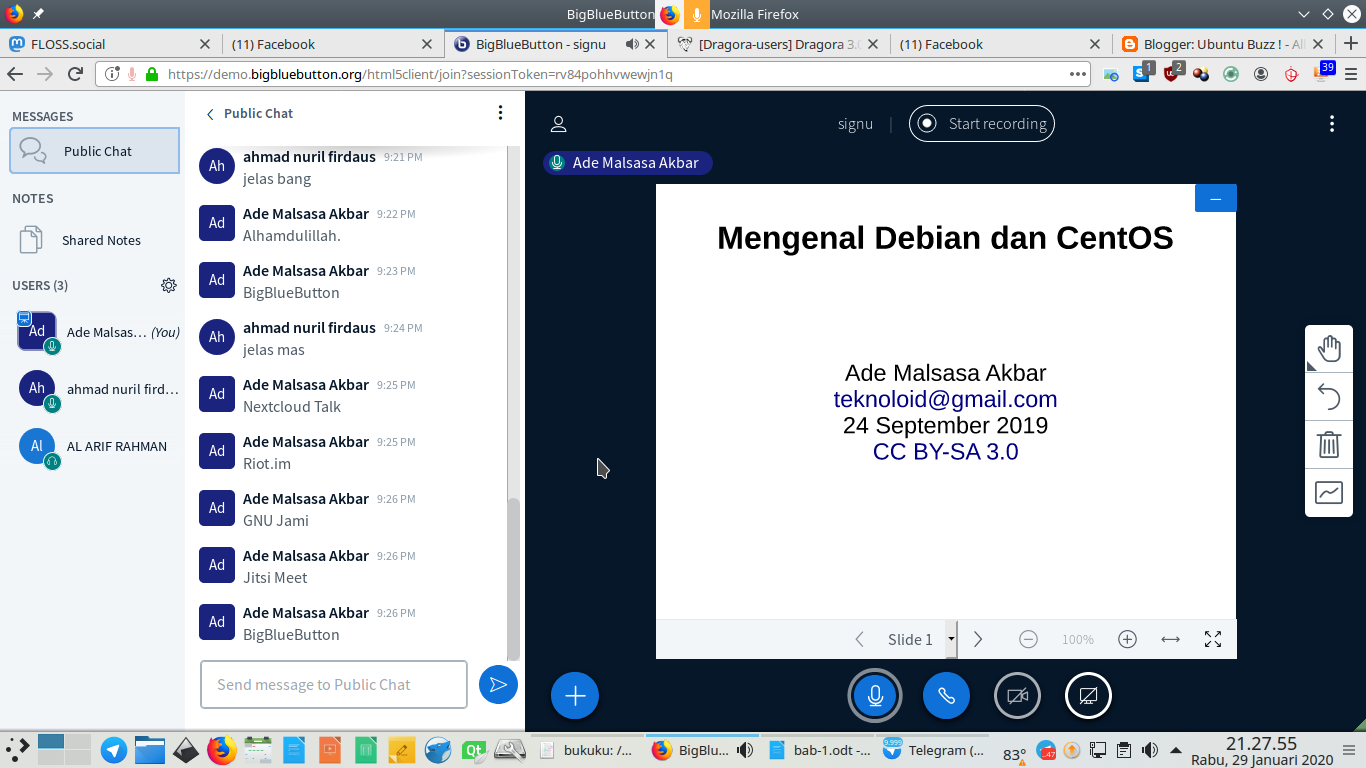Reload the current page

pyautogui.click(x=75, y=74)
